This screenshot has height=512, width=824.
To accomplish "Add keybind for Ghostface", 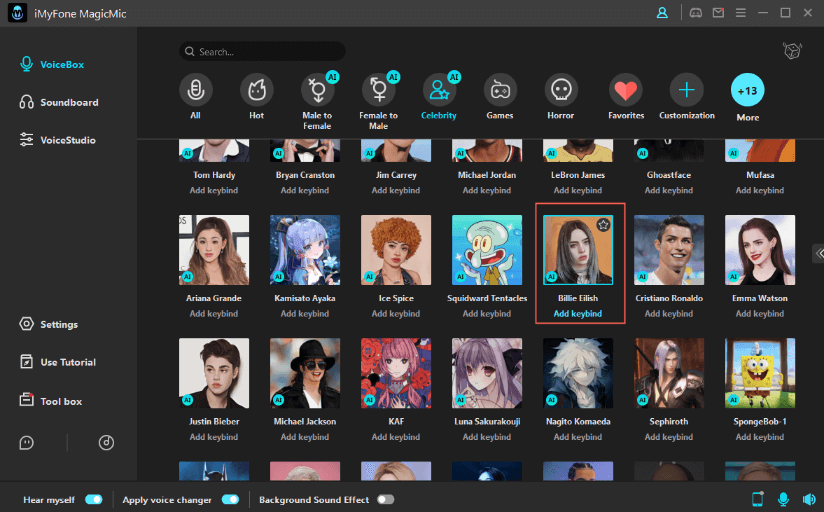I will click(669, 190).
